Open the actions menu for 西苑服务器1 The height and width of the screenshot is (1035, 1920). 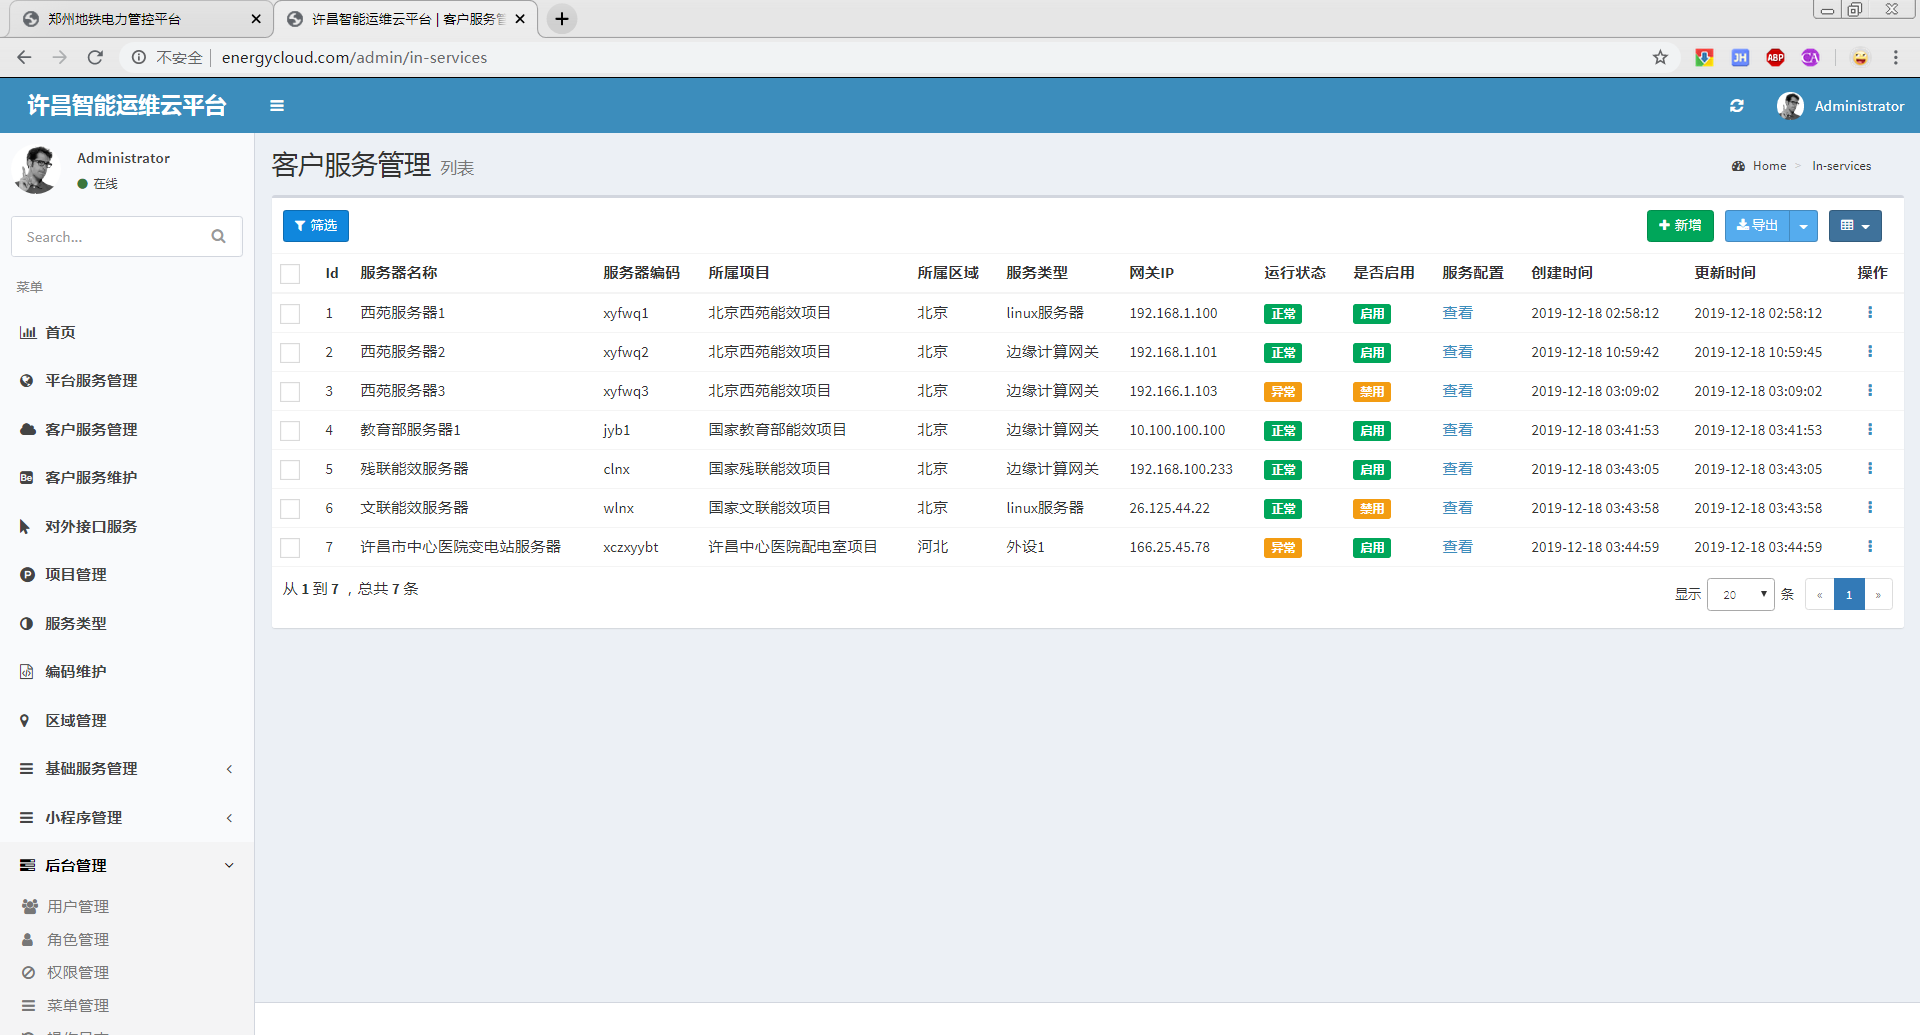[1869, 313]
